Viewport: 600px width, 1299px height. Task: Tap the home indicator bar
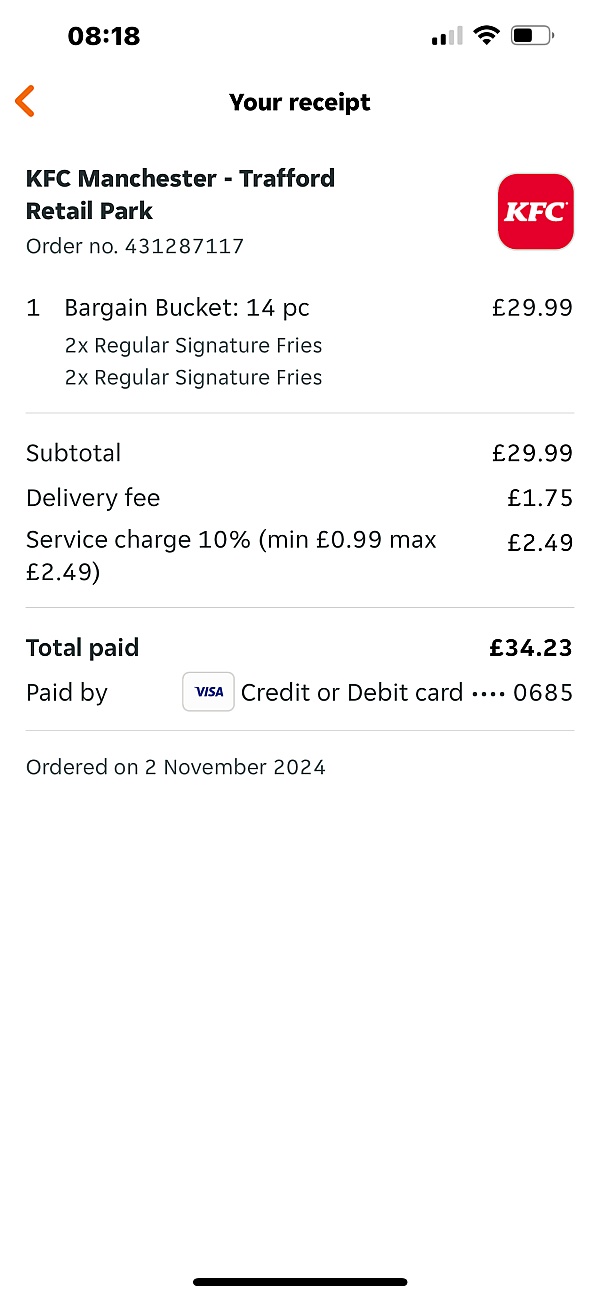point(300,1281)
